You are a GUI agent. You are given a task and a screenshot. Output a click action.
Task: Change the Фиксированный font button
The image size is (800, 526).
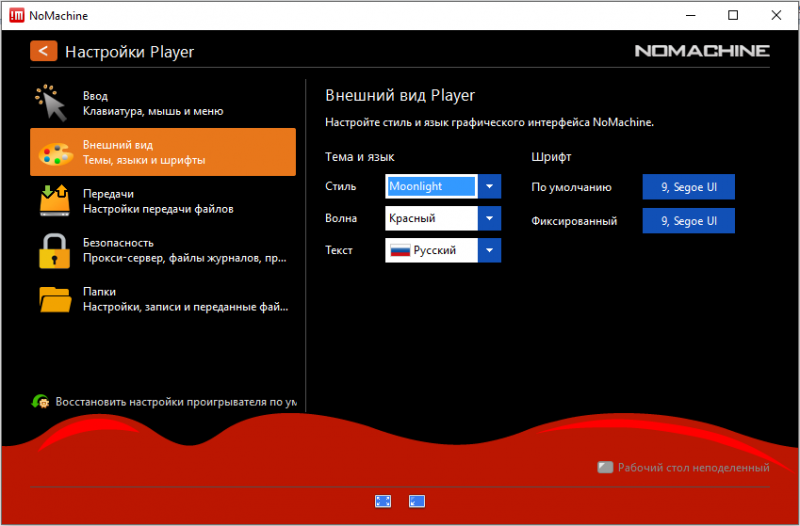coord(688,221)
